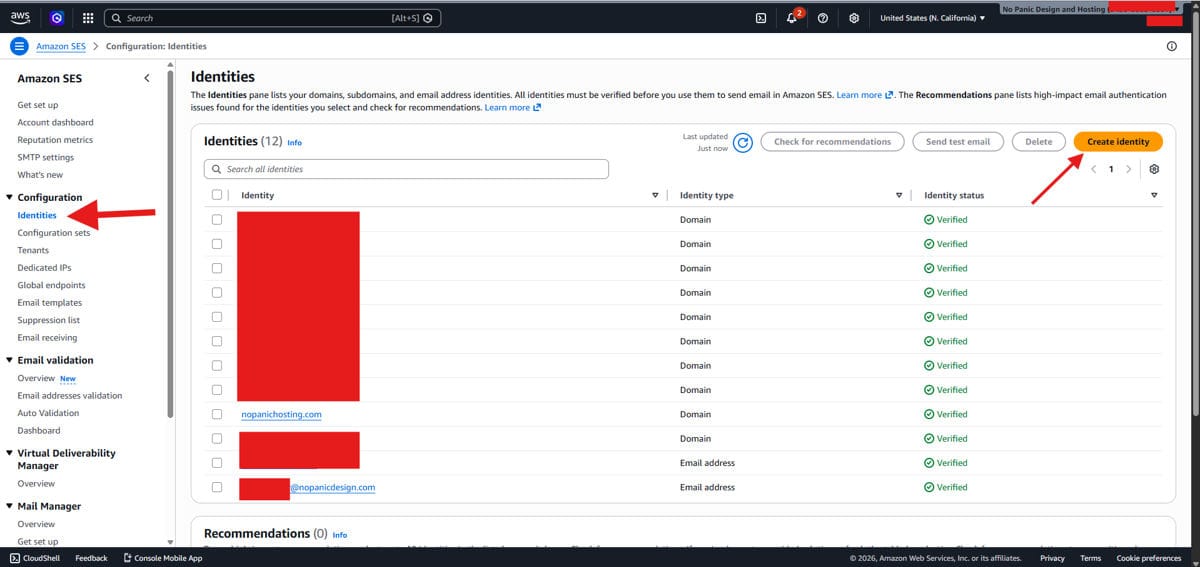Focus the top AWS Search box
Image resolution: width=1200 pixels, height=567 pixels.
coord(272,18)
